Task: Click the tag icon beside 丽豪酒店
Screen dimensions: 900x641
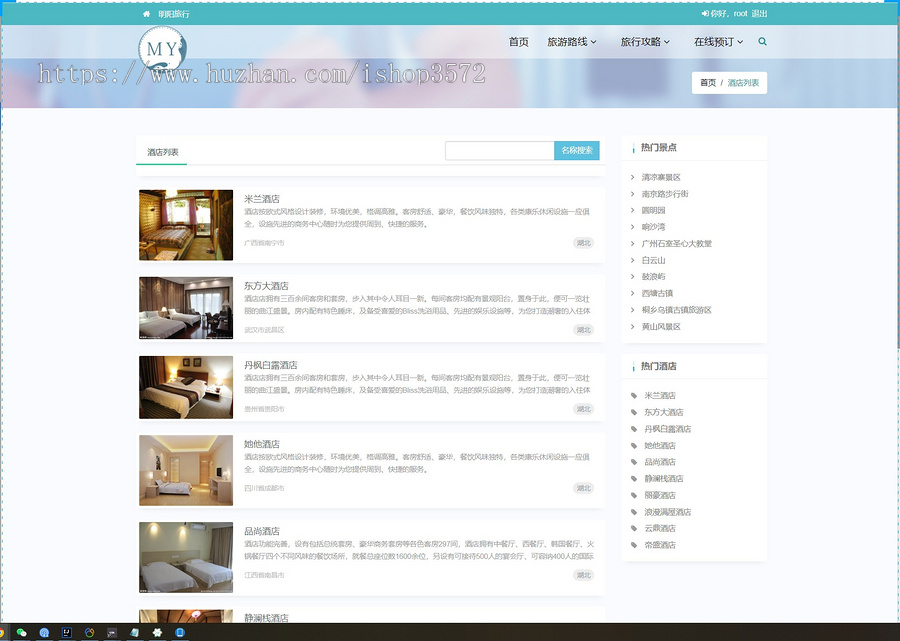Action: 634,495
